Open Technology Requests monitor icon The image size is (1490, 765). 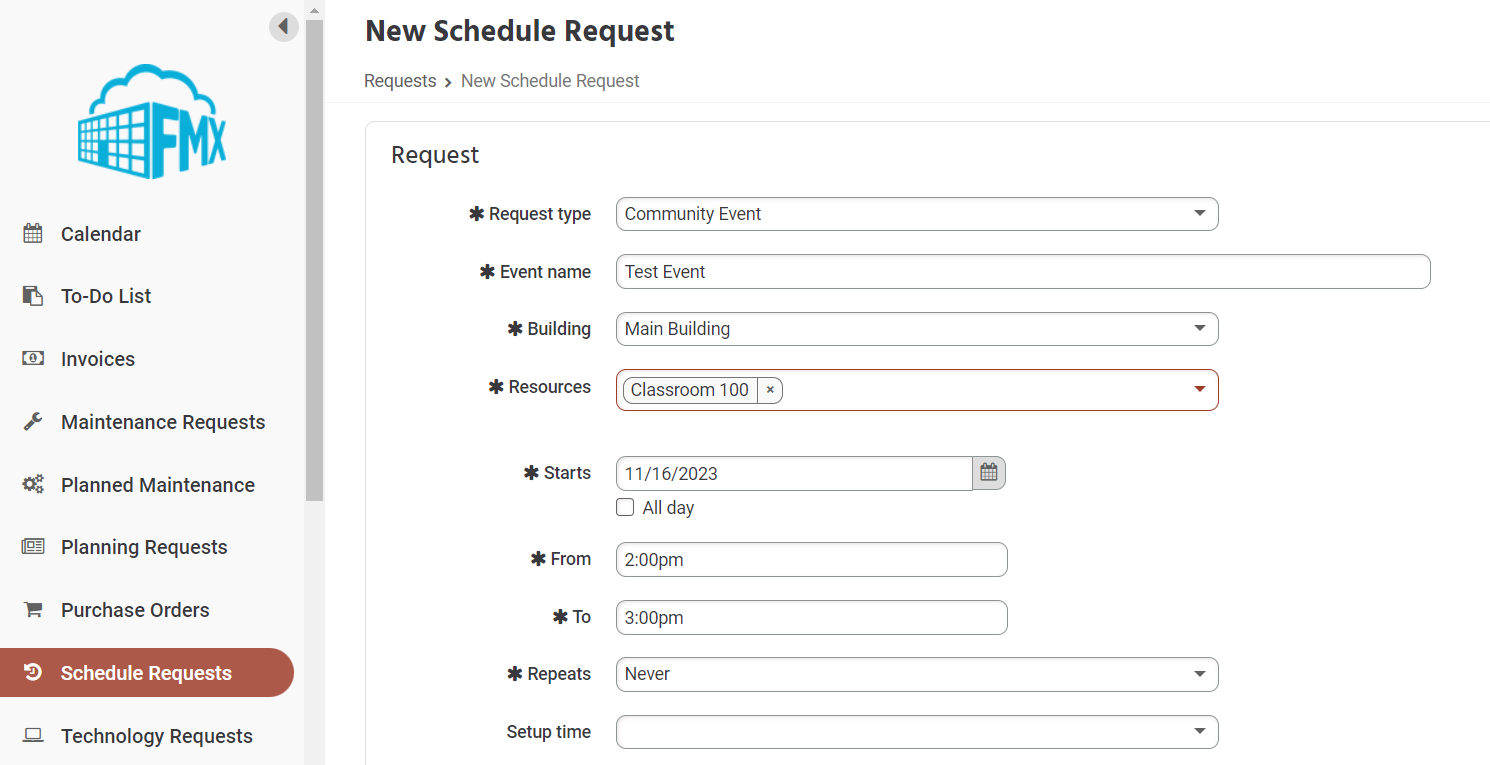pyautogui.click(x=33, y=735)
